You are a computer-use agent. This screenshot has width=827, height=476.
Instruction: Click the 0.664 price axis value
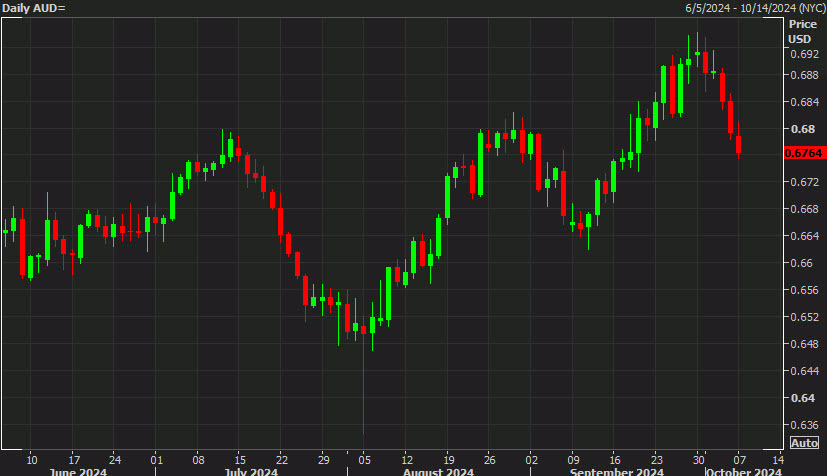point(804,236)
